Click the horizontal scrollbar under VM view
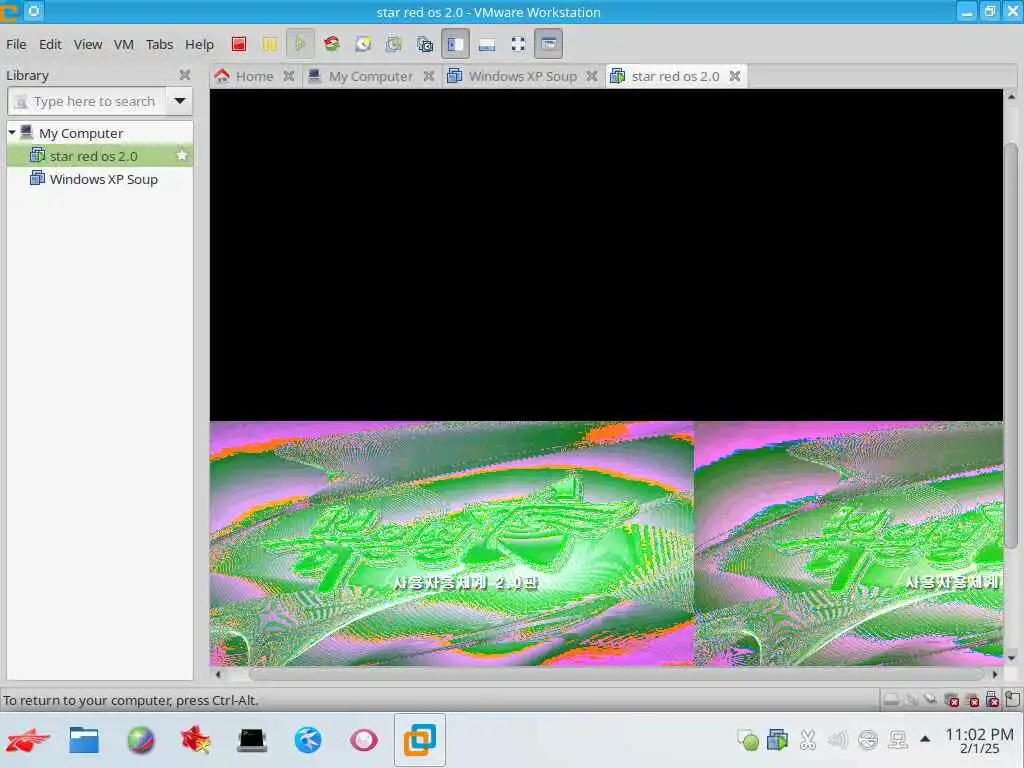1024x768 pixels. pos(616,674)
